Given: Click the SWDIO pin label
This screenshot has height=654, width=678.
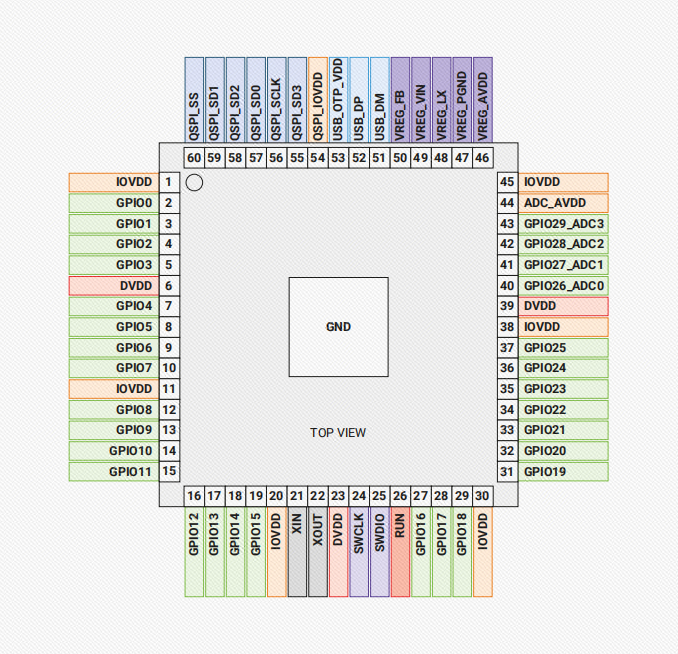Looking at the screenshot, I should (x=380, y=552).
